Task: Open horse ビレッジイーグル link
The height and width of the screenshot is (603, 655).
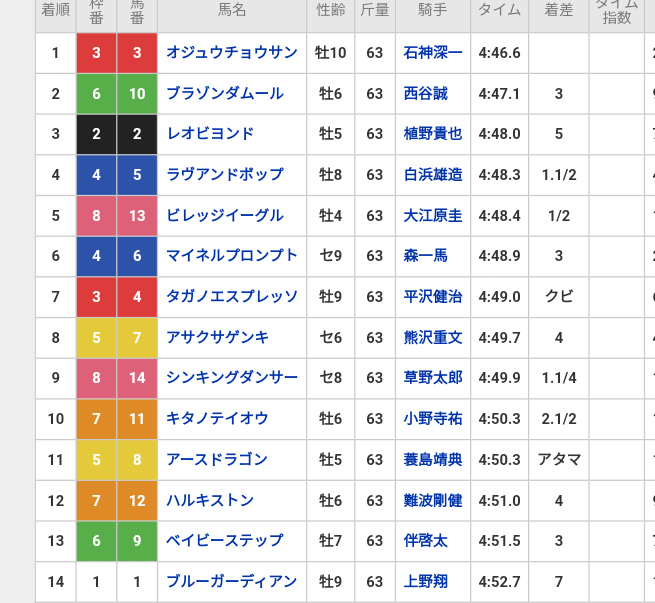Action: (x=225, y=215)
